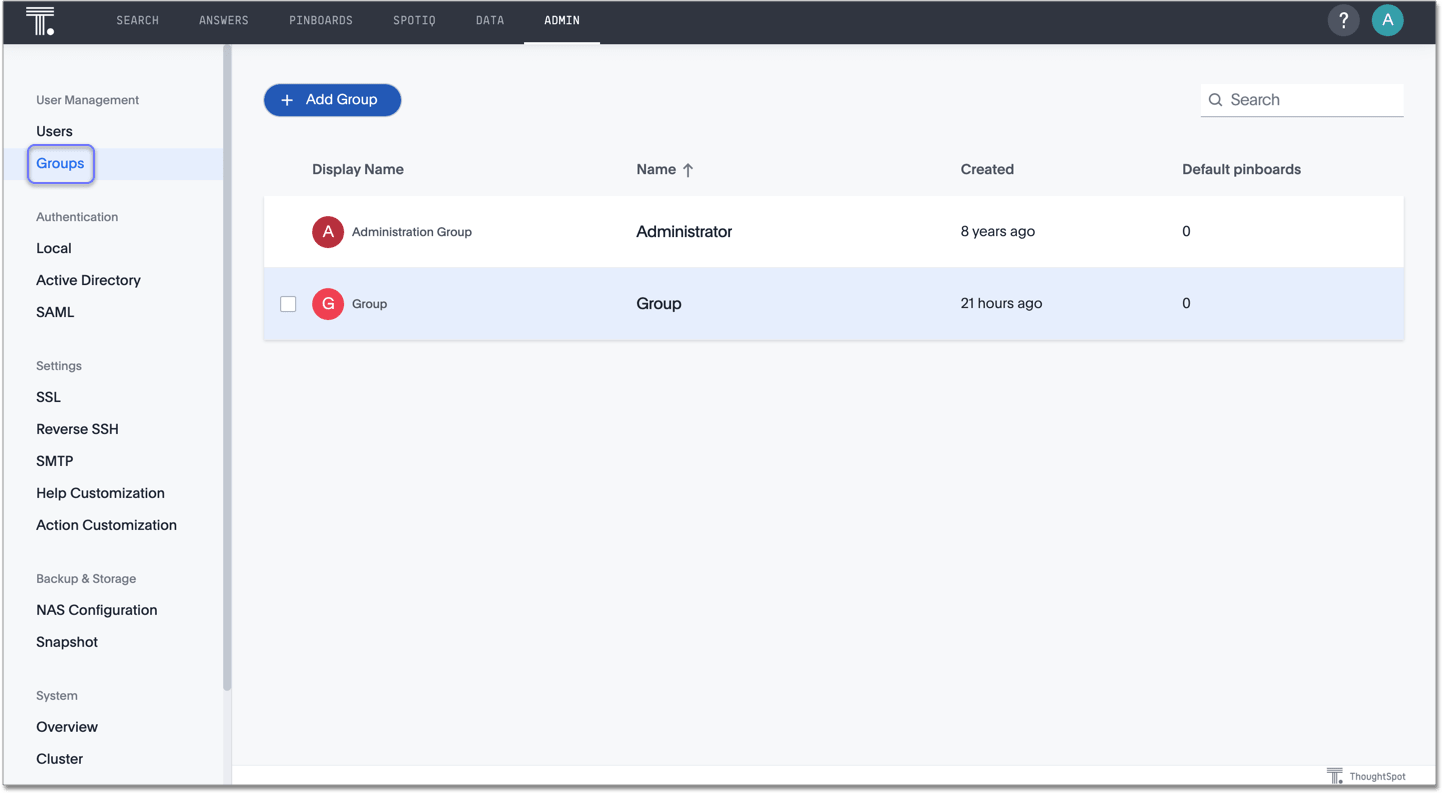The image size is (1443, 794).
Task: Click the ThoughtSpot logo in bottom-right footer
Action: click(1335, 776)
